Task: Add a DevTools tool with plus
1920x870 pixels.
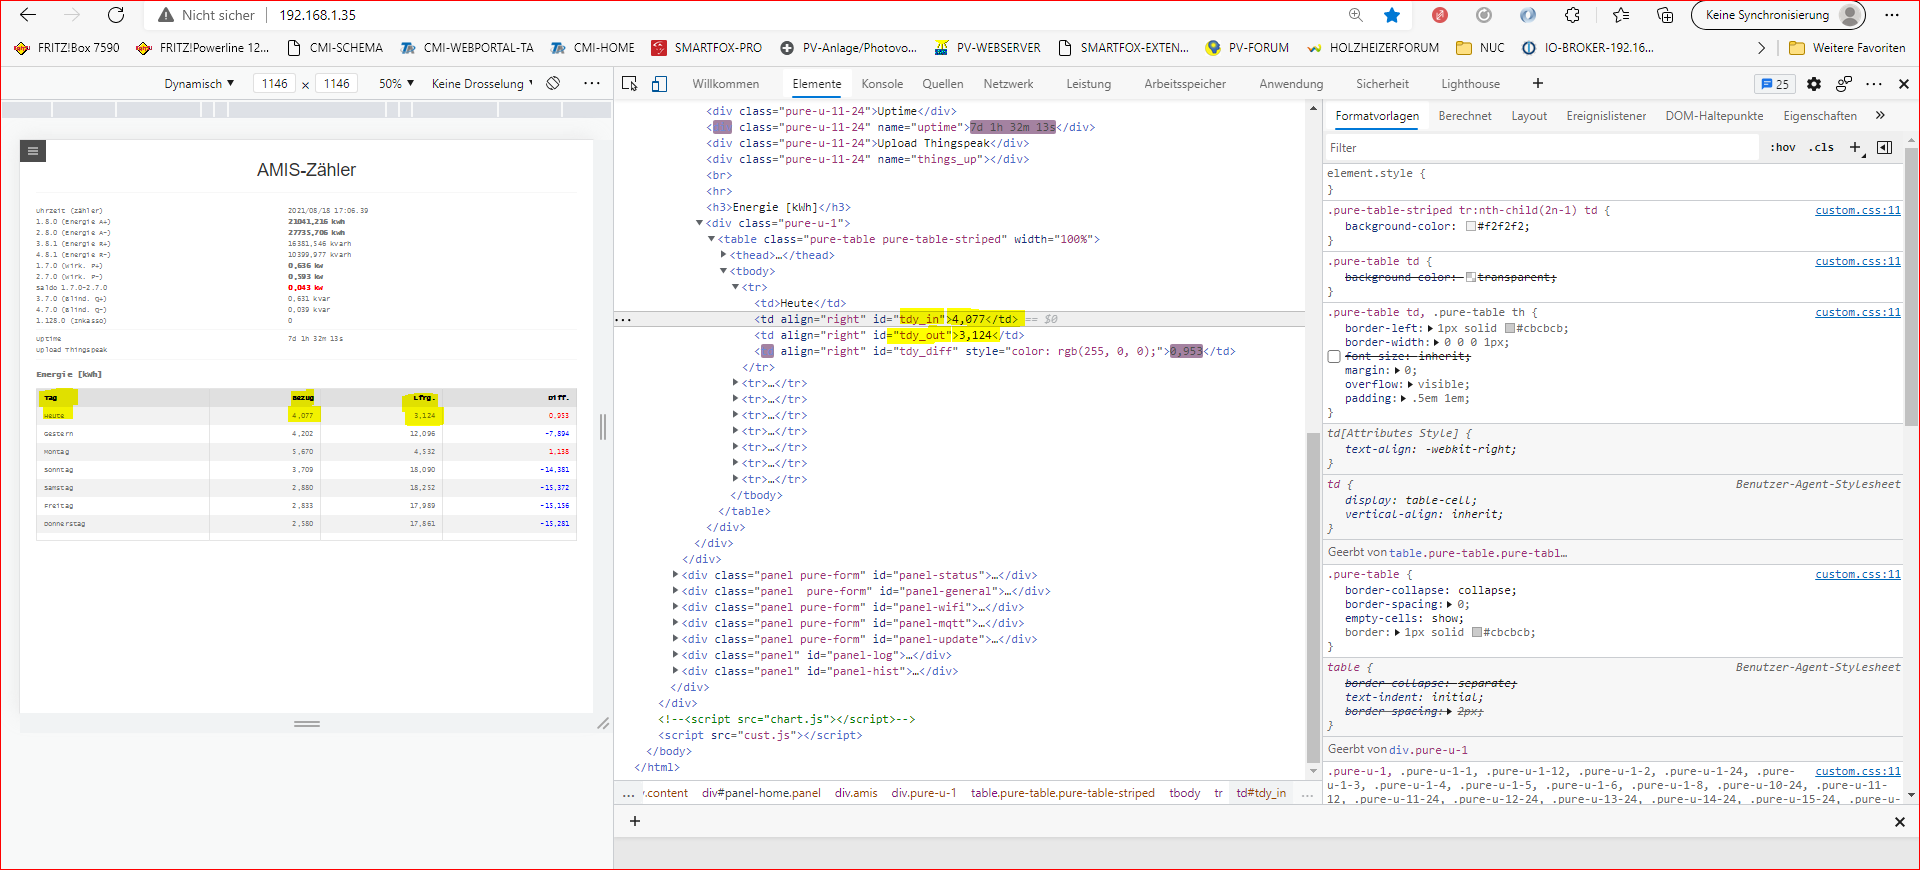Action: (x=1538, y=84)
